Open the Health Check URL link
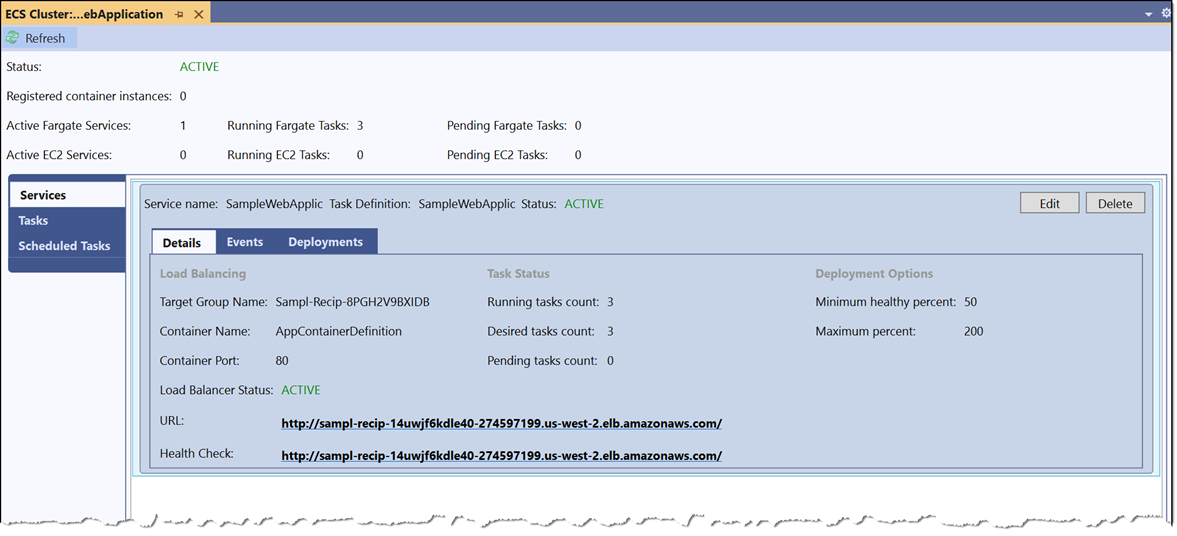The height and width of the screenshot is (536, 1177). pos(501,456)
